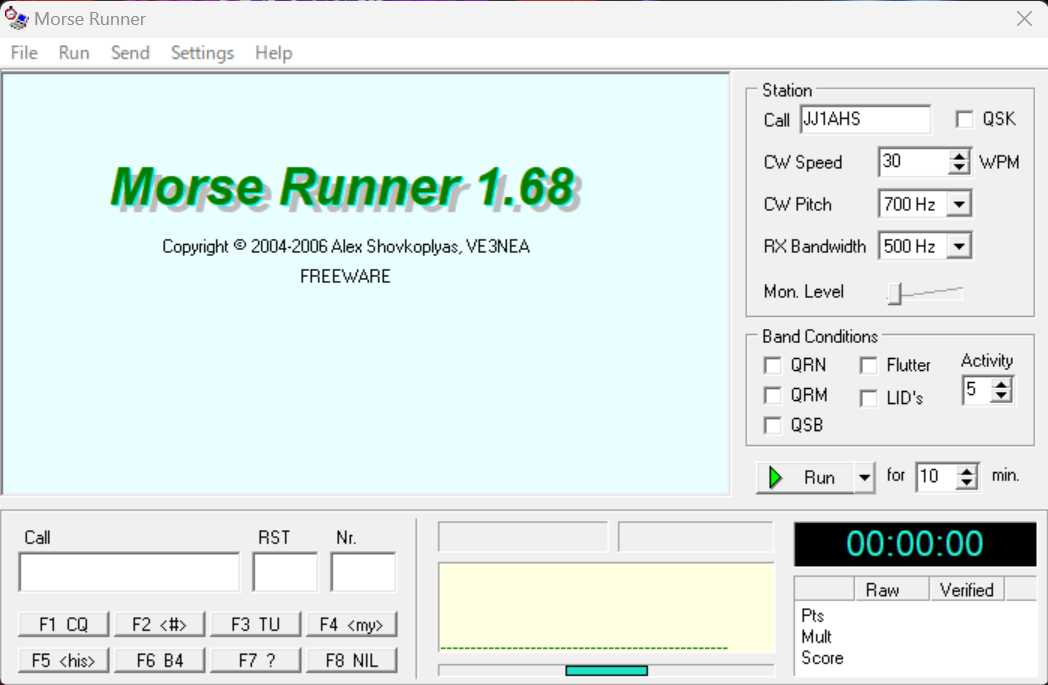This screenshot has width=1048, height=685.
Task: Click the F6 B4 button
Action: [x=159, y=660]
